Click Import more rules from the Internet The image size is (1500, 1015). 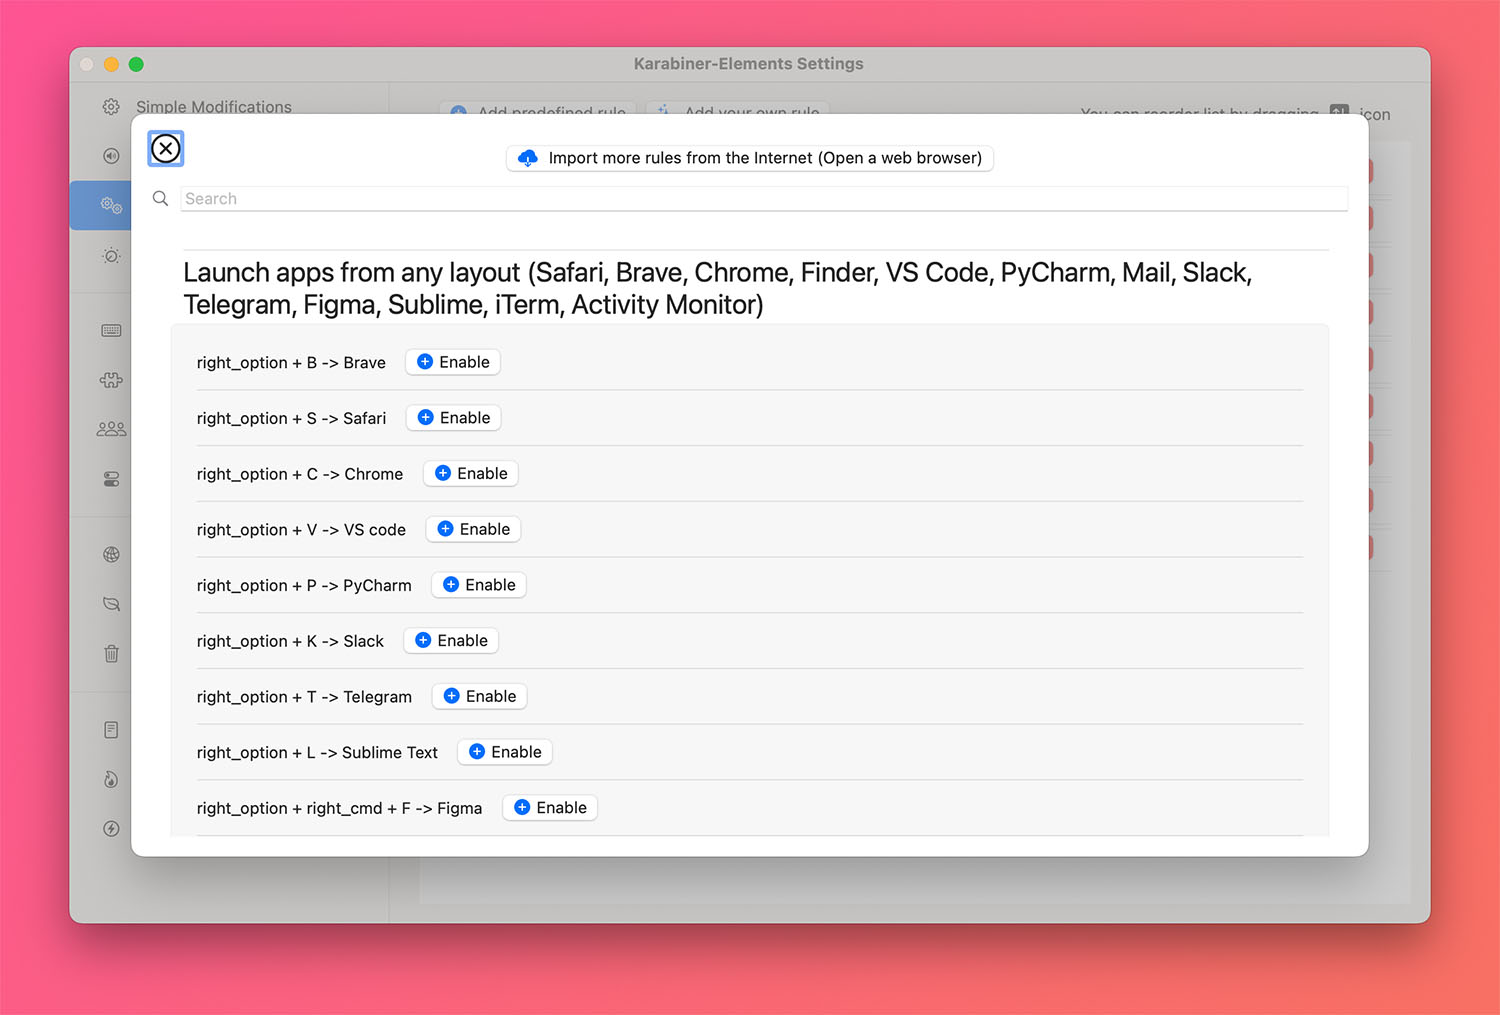(750, 158)
